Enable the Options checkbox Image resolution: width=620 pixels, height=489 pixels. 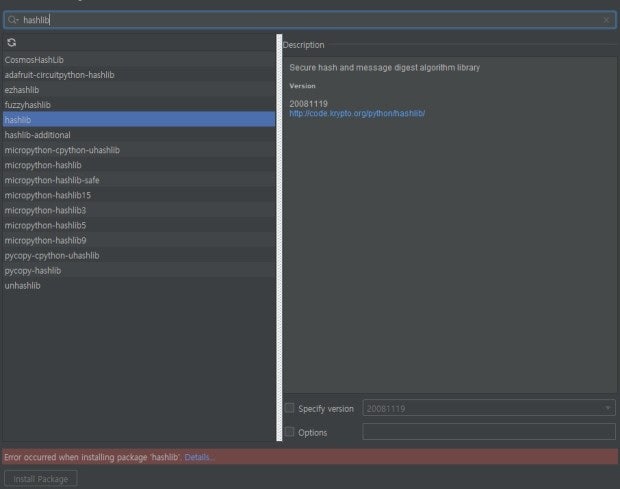[290, 432]
